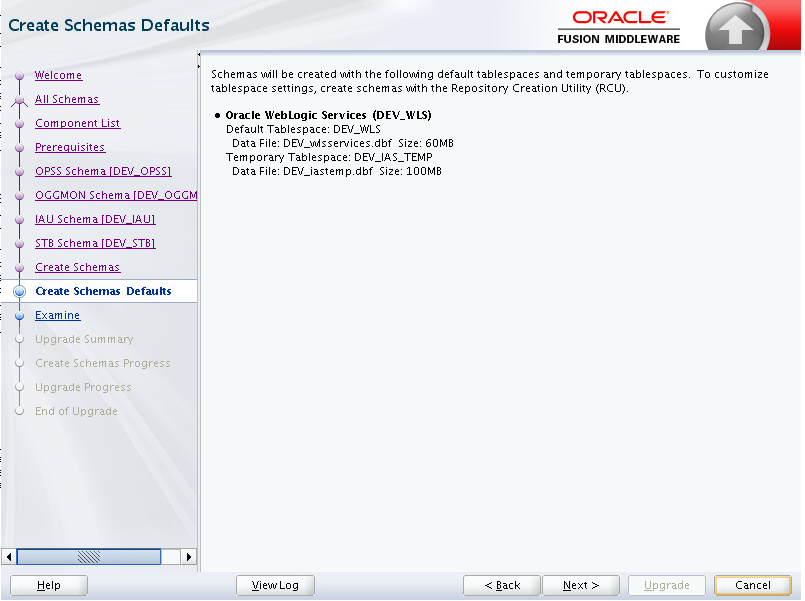The height and width of the screenshot is (601, 805).
Task: Click the Component List step bullet icon
Action: pos(20,124)
